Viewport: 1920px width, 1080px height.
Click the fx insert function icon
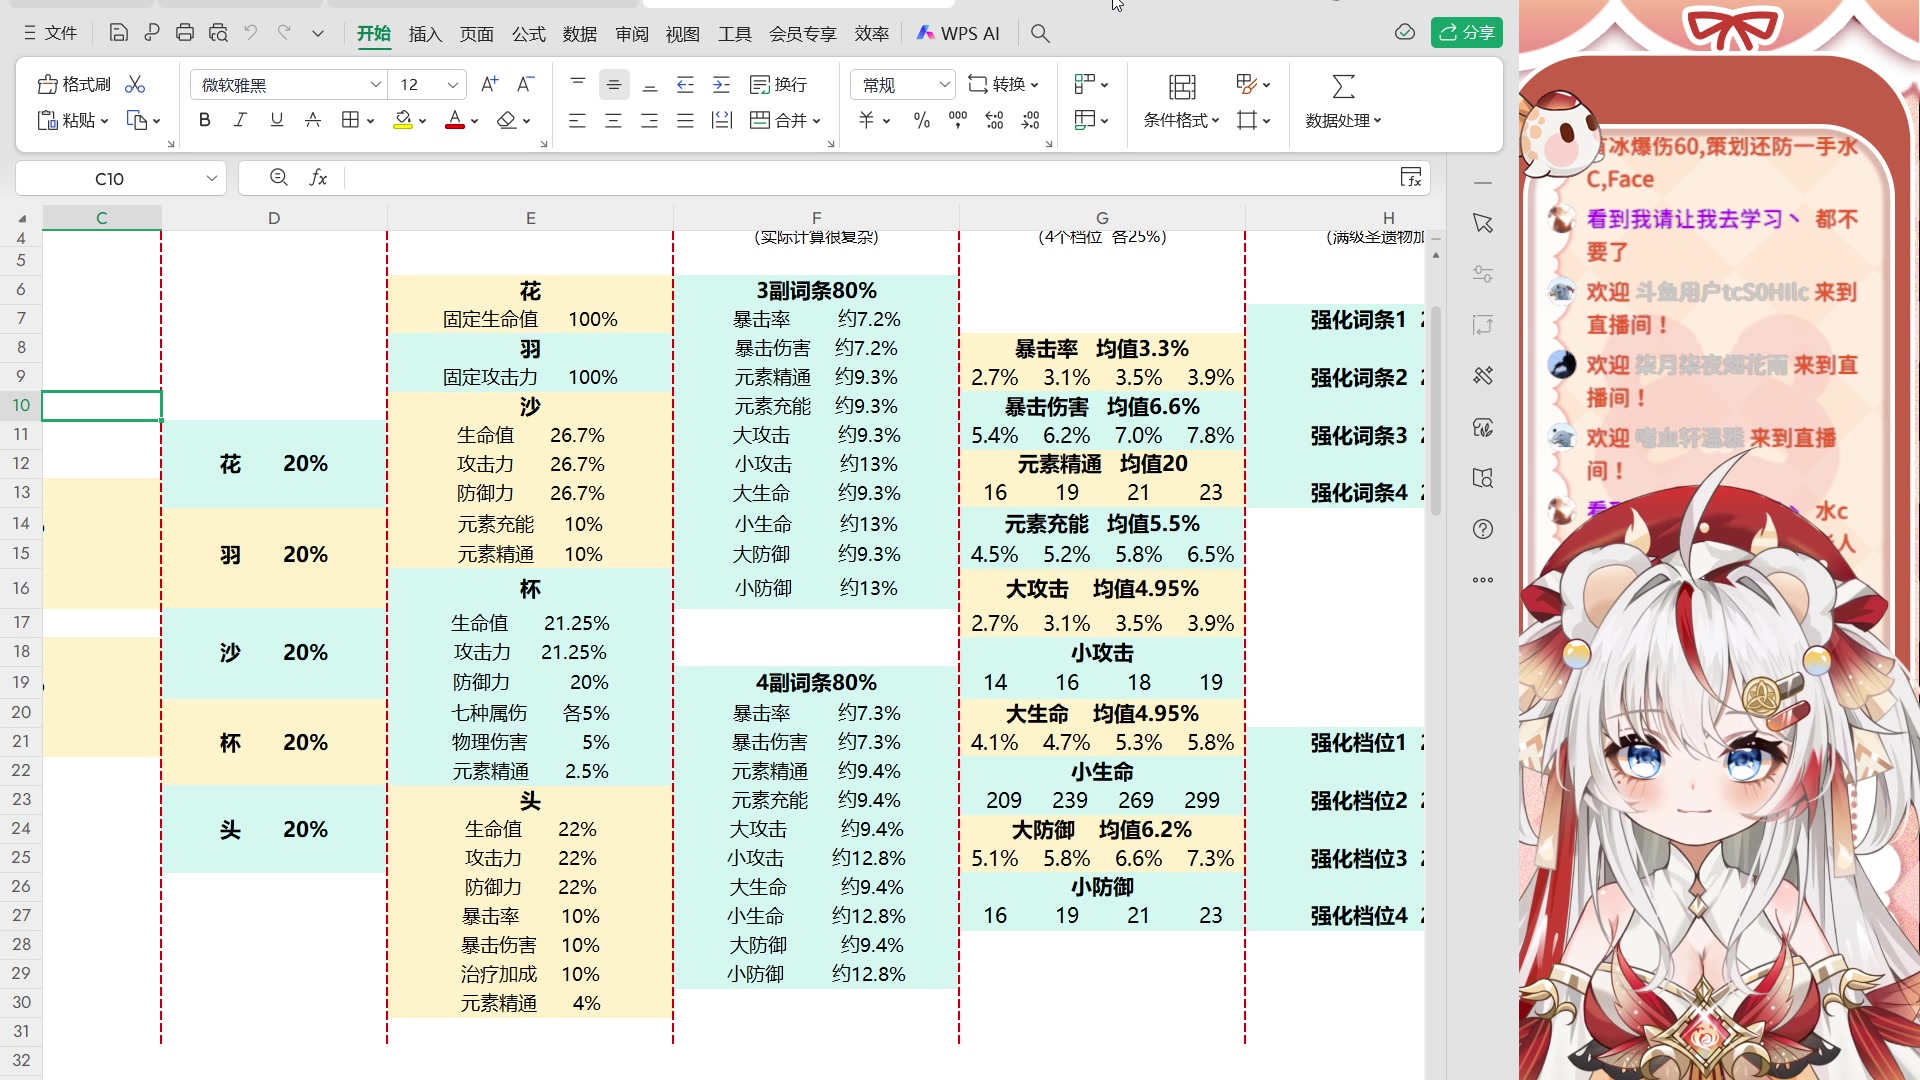pyautogui.click(x=318, y=178)
